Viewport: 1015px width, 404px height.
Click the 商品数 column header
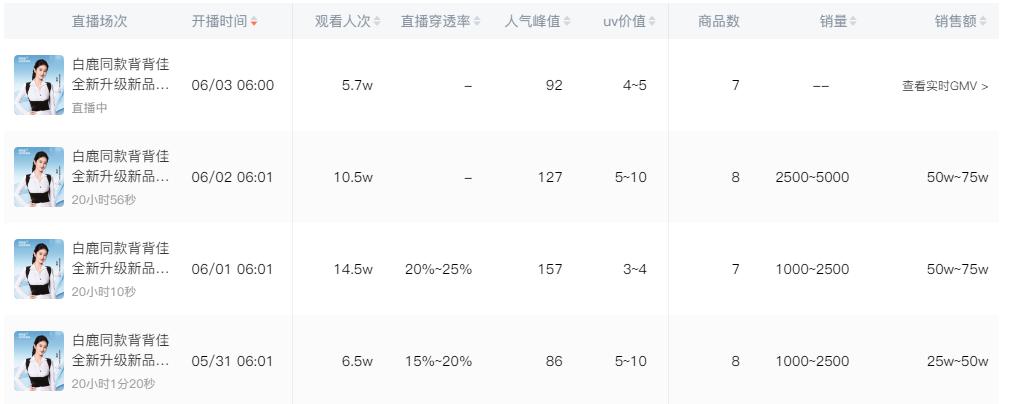pos(719,21)
